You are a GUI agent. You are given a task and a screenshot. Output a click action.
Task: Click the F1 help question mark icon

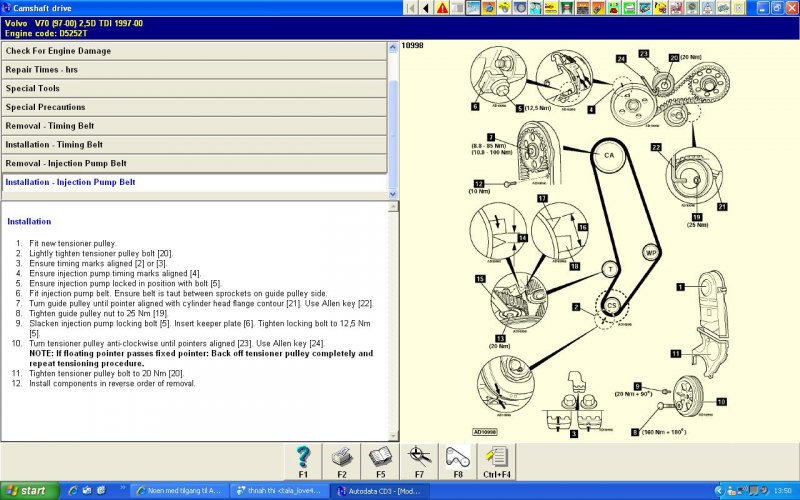pyautogui.click(x=303, y=457)
